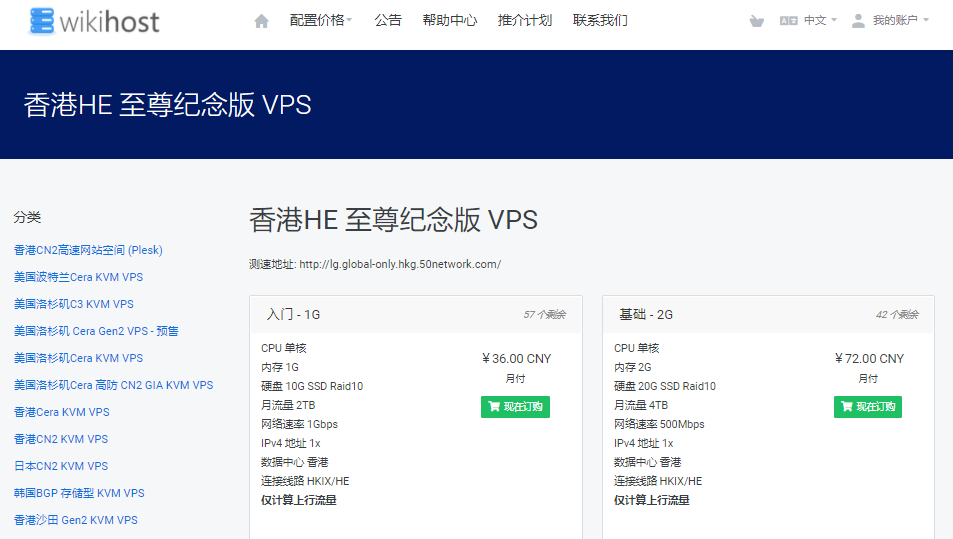The image size is (953, 539).
Task: Open 香港Cera KVM VPS category
Action: [x=62, y=412]
